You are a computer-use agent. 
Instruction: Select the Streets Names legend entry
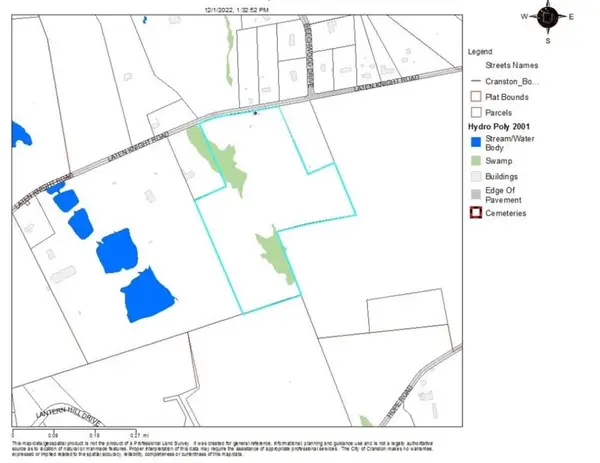click(514, 65)
